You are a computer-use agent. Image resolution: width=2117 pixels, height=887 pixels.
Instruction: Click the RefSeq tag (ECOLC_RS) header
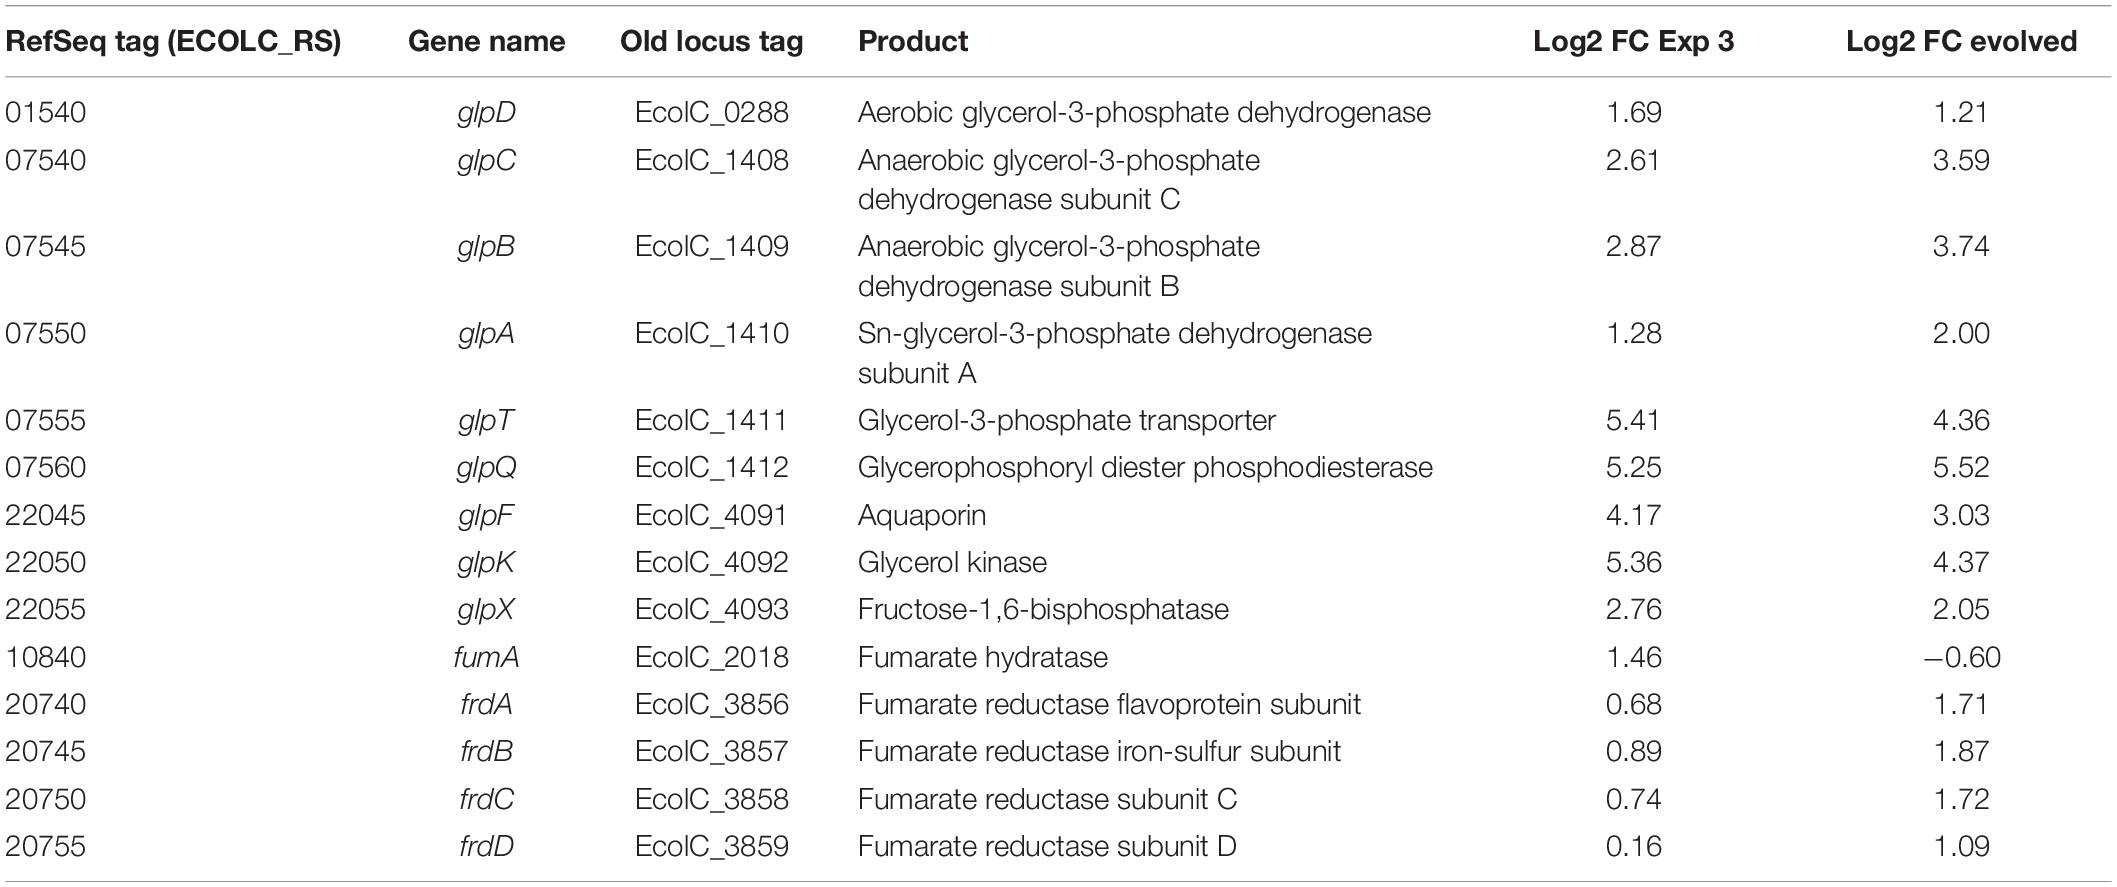(x=173, y=41)
